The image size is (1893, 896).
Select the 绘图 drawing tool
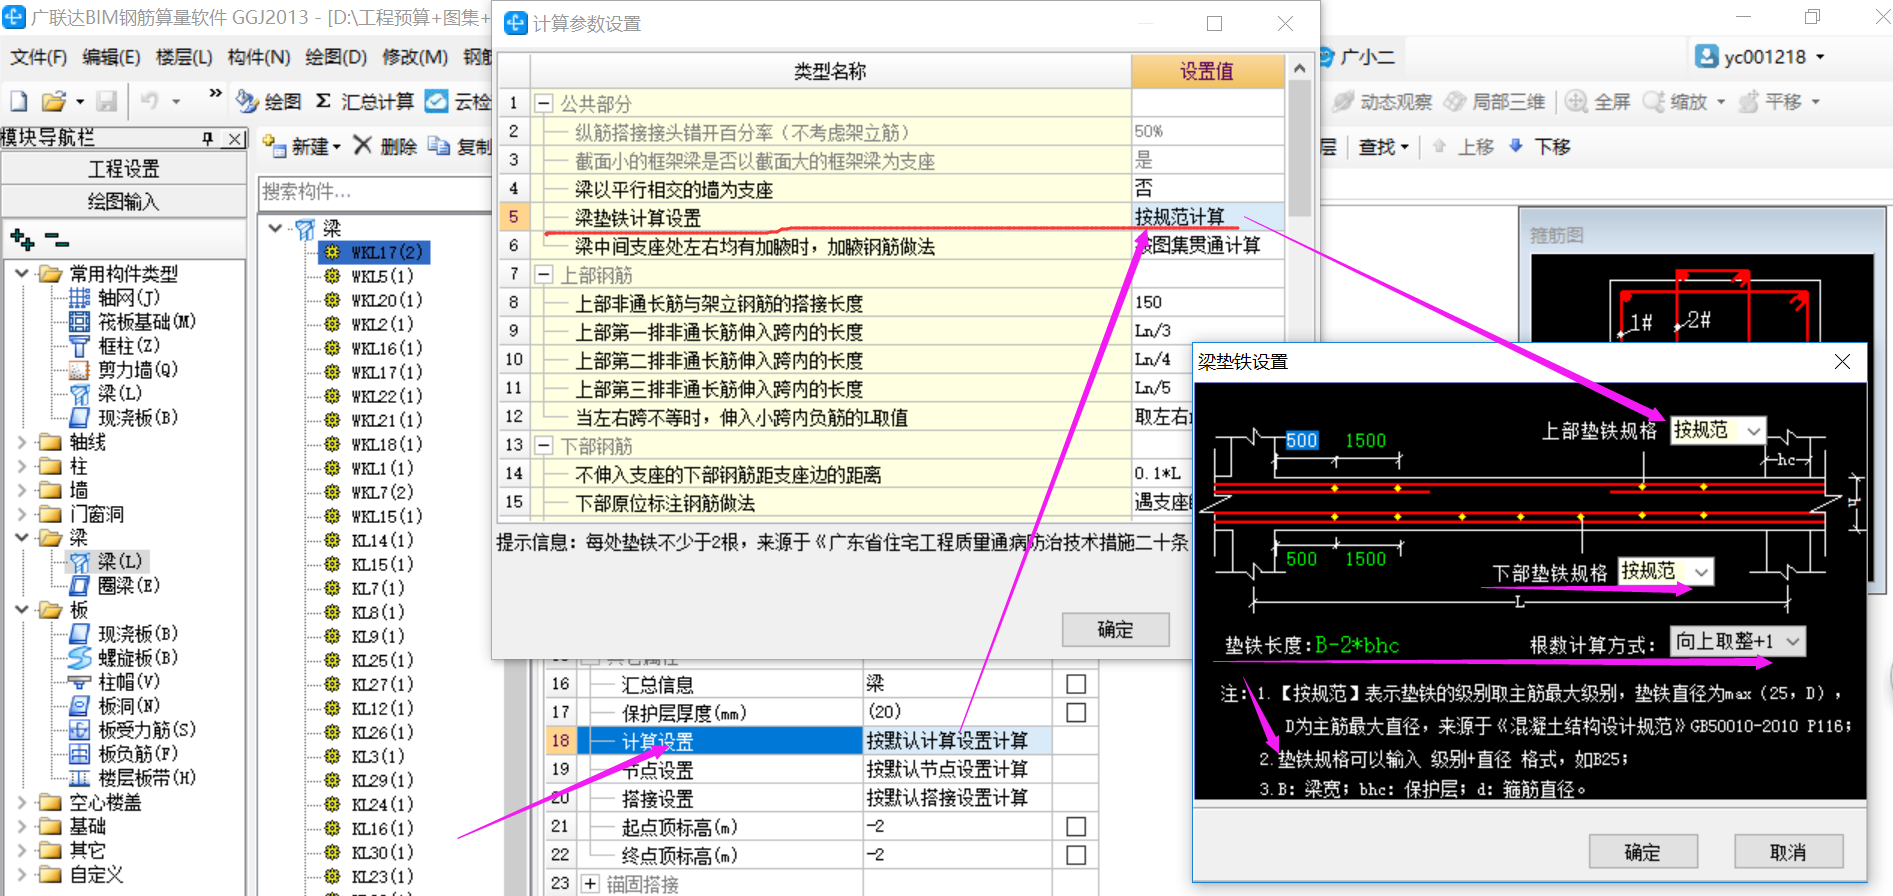(x=268, y=101)
